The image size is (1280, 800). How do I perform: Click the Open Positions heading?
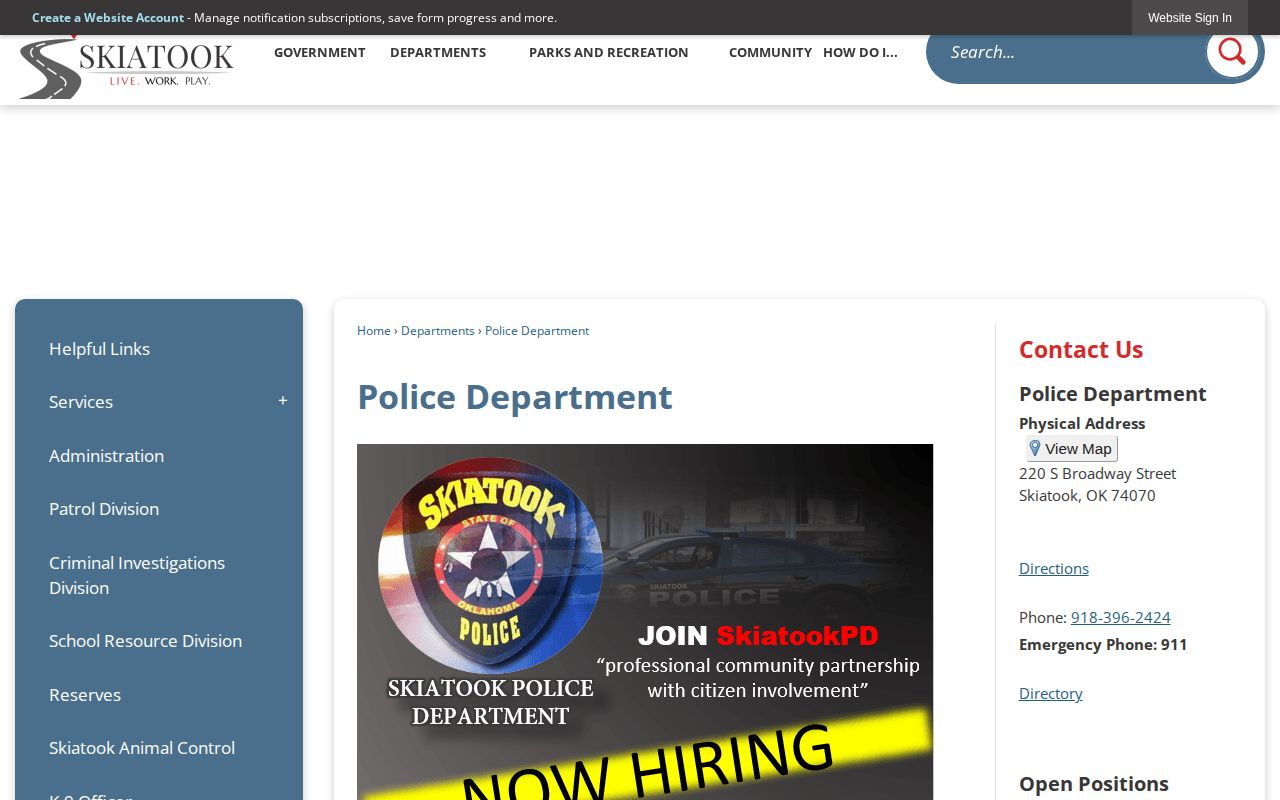click(1094, 784)
